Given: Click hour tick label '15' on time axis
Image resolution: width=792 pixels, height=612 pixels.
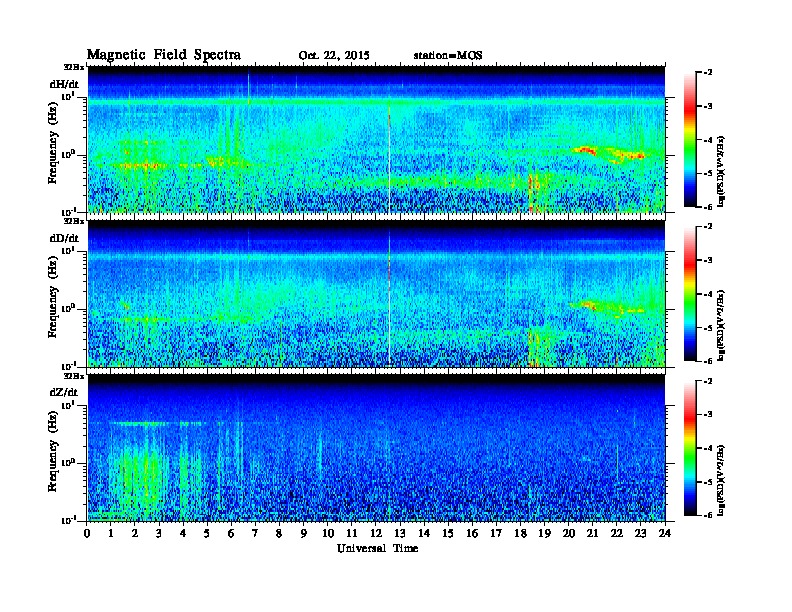Looking at the screenshot, I should [x=448, y=533].
